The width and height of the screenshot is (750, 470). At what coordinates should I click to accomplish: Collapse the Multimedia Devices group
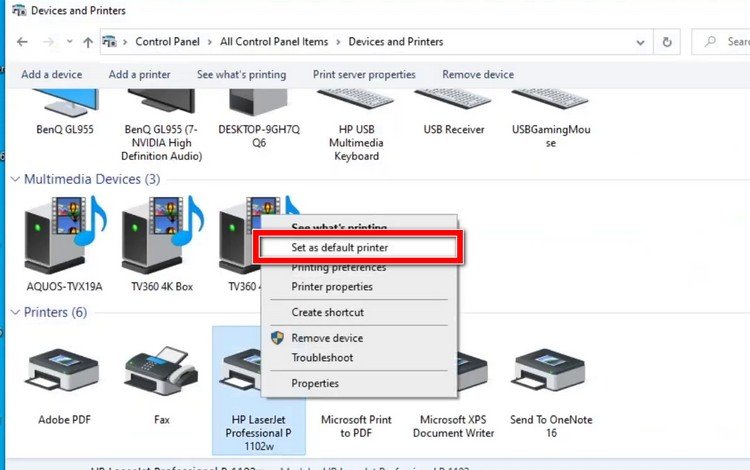[x=15, y=179]
